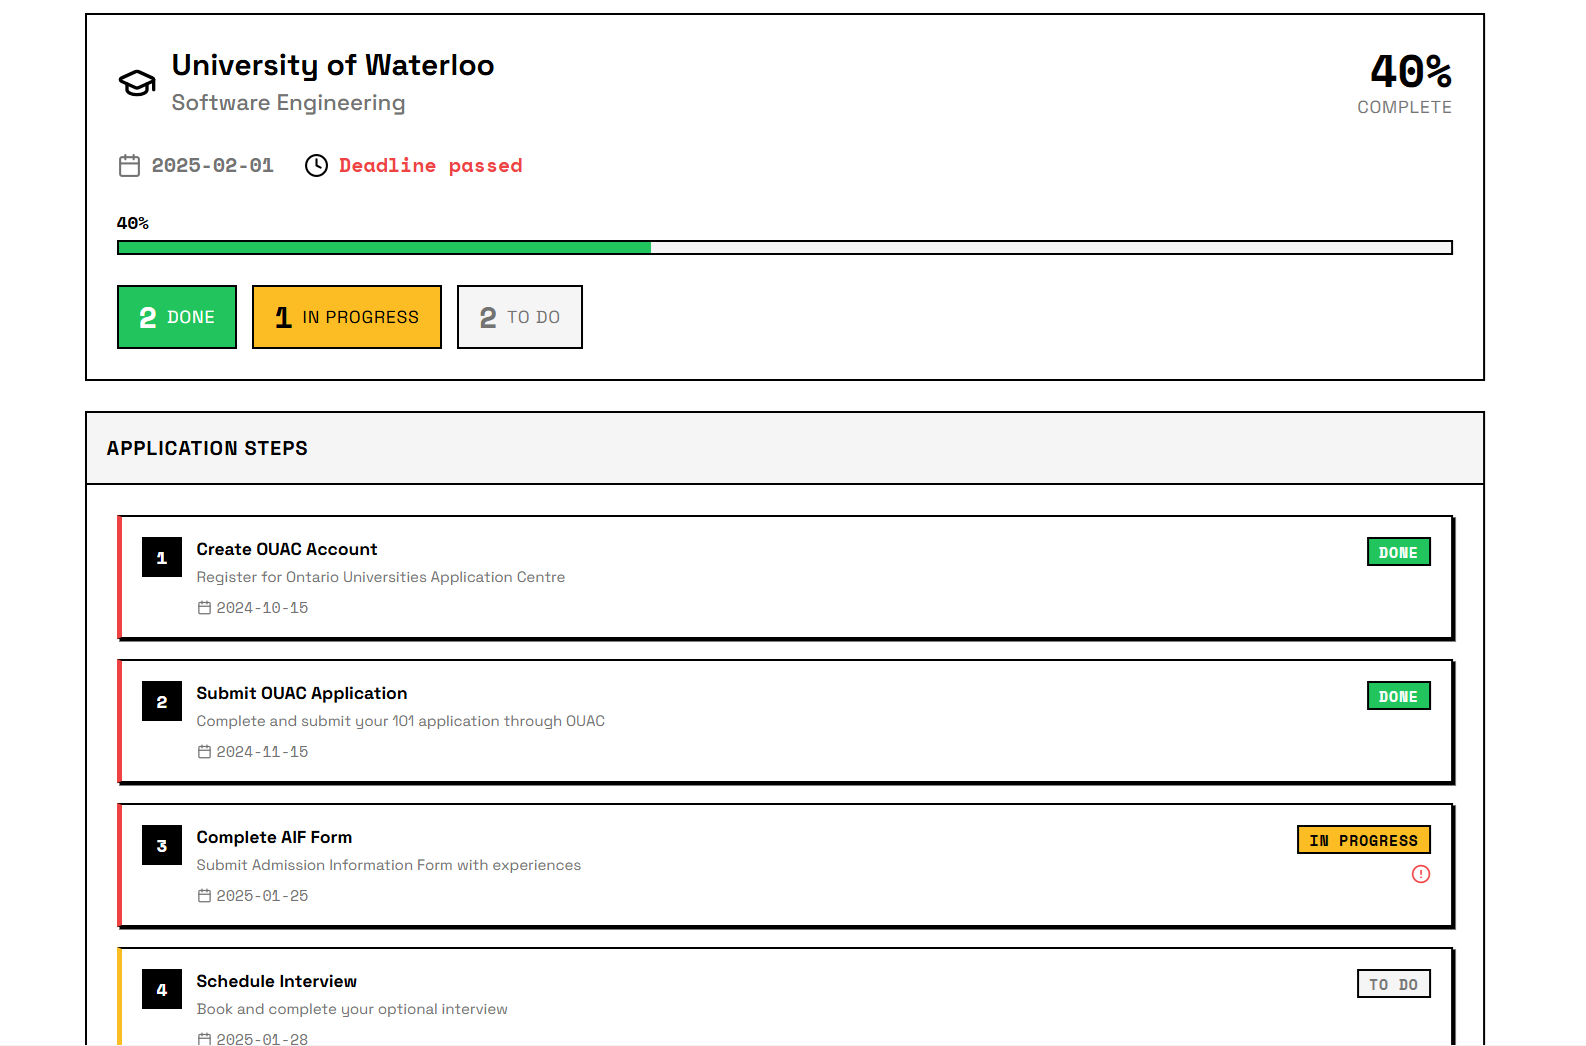Click the 40% label above the progress bar
The width and height of the screenshot is (1586, 1046).
pyautogui.click(x=133, y=223)
